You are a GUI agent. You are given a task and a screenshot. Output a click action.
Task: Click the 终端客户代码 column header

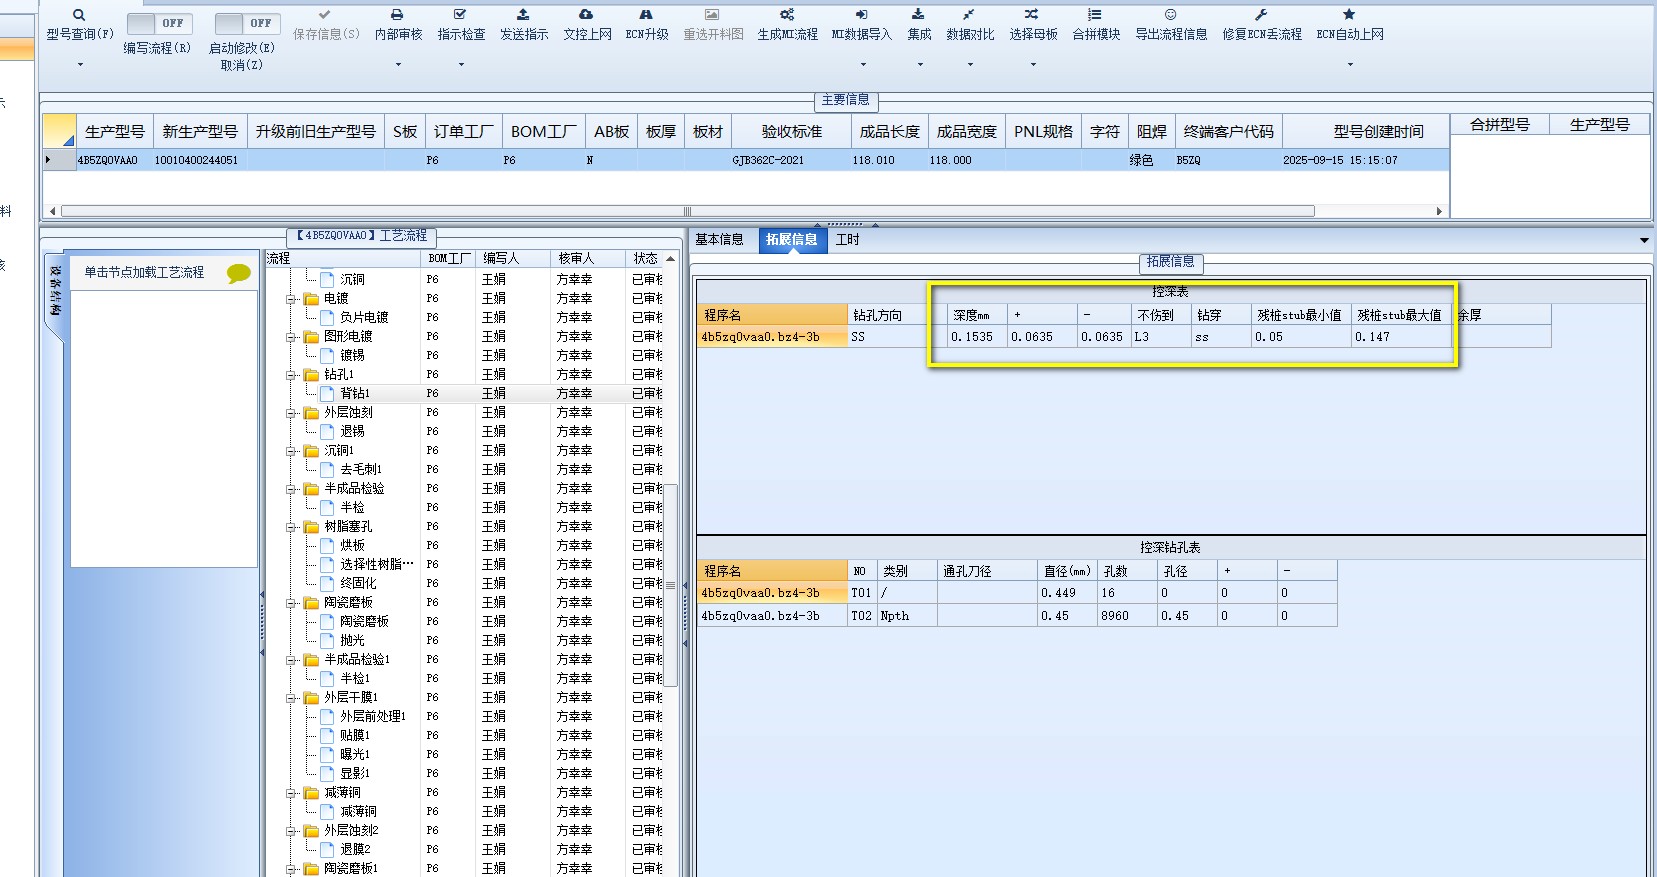(x=1228, y=132)
